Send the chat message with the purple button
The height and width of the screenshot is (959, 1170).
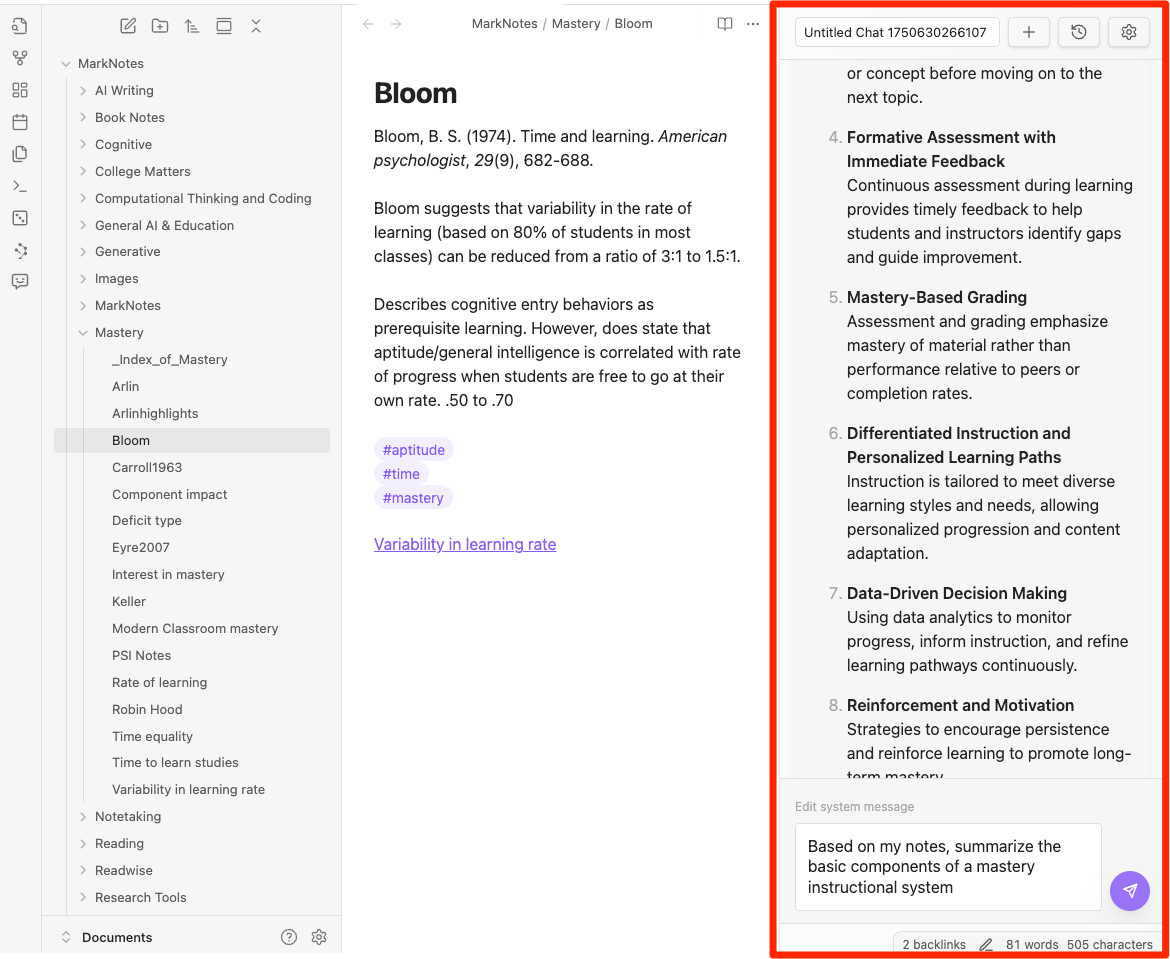click(x=1129, y=890)
